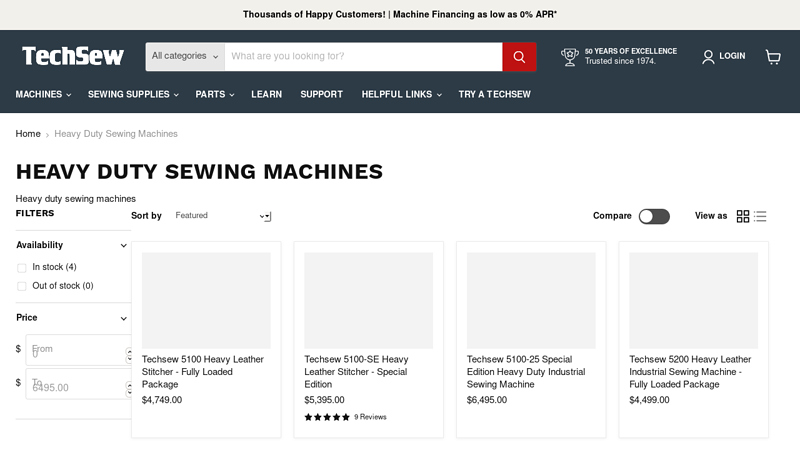Click the red search magnifier button
Screen dimensions: 800x450
point(519,57)
